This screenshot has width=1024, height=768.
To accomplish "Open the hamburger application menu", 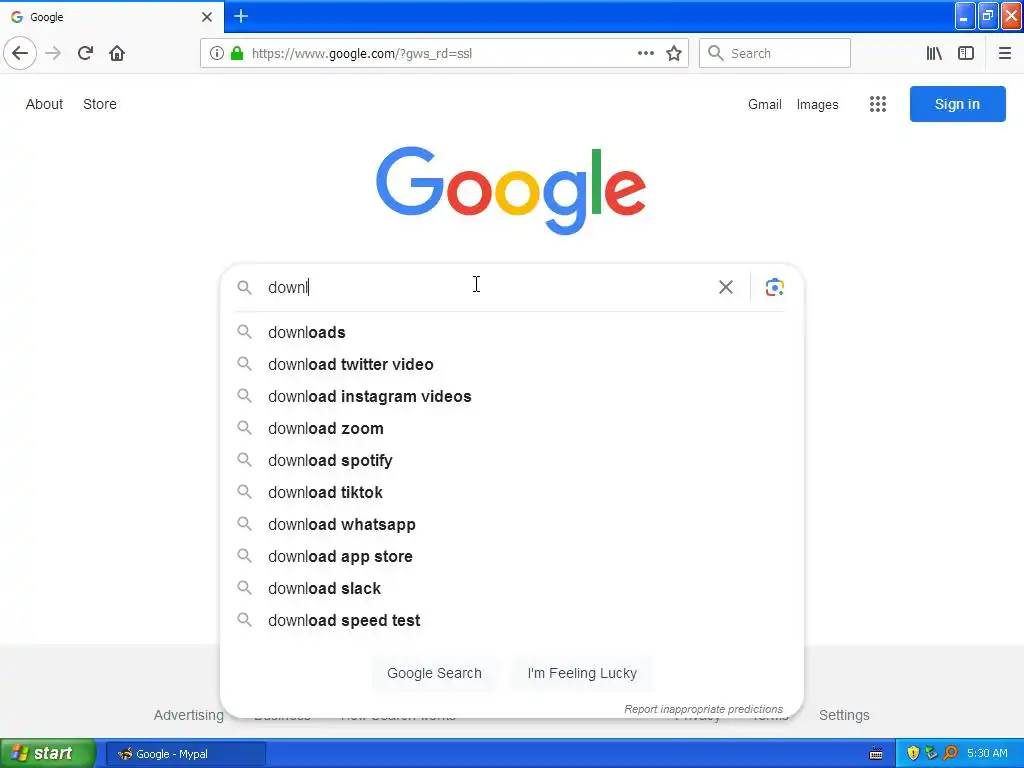I will point(1005,53).
